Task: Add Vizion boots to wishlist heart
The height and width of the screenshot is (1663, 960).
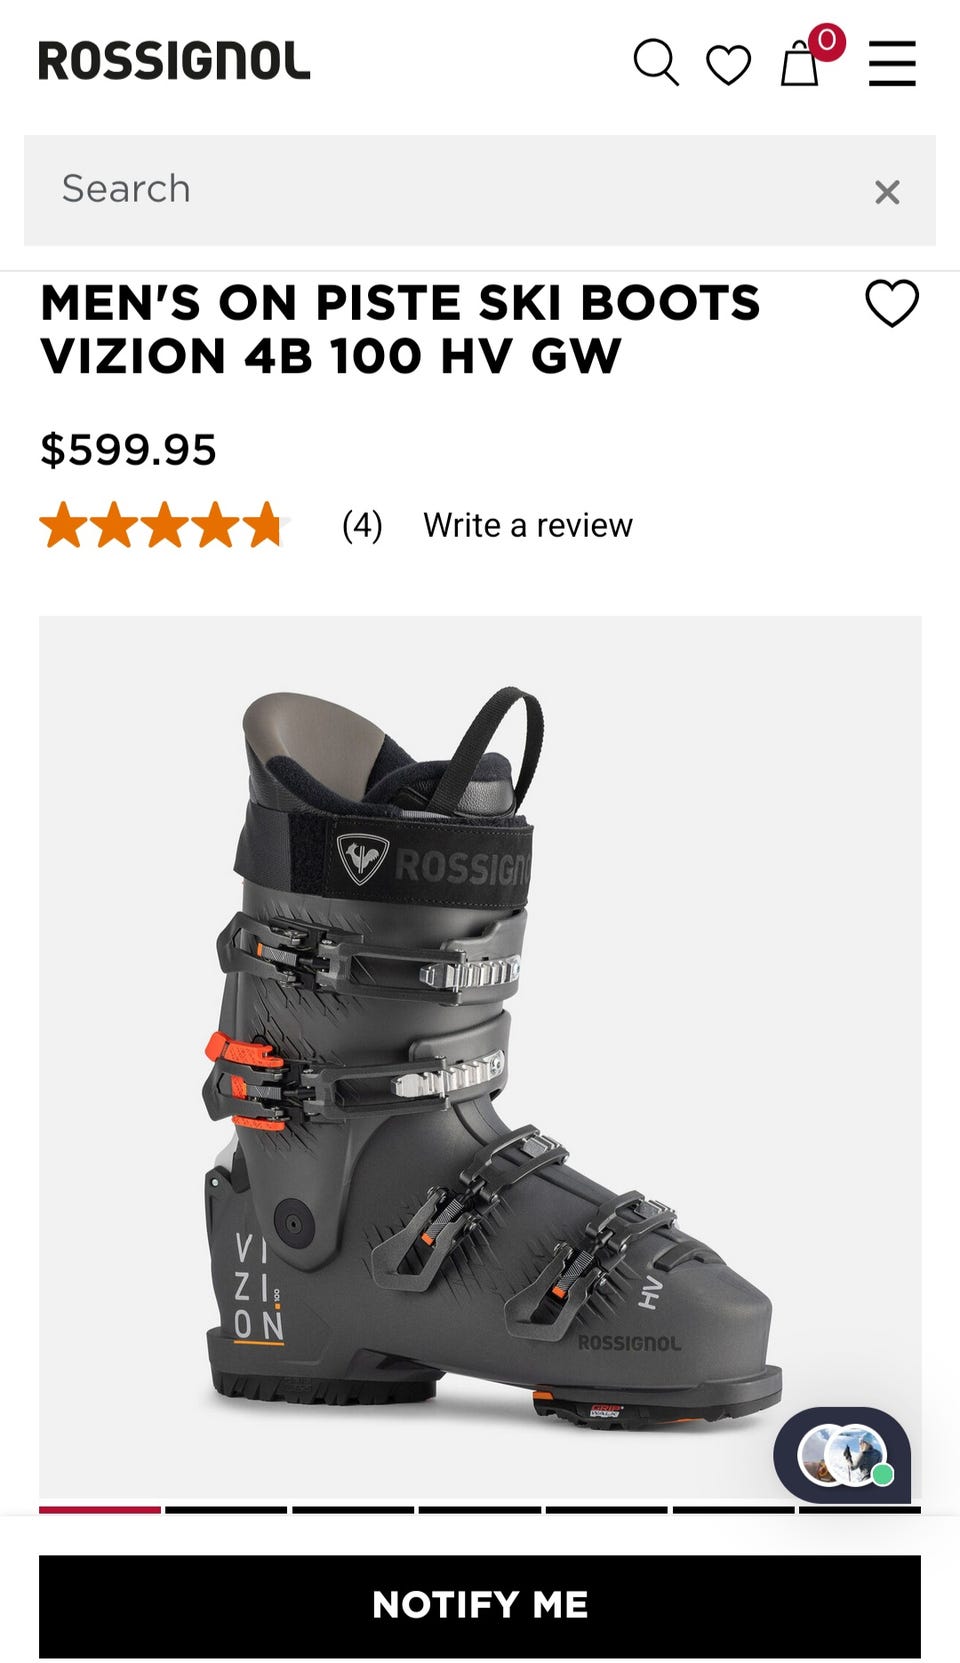Action: click(x=892, y=303)
